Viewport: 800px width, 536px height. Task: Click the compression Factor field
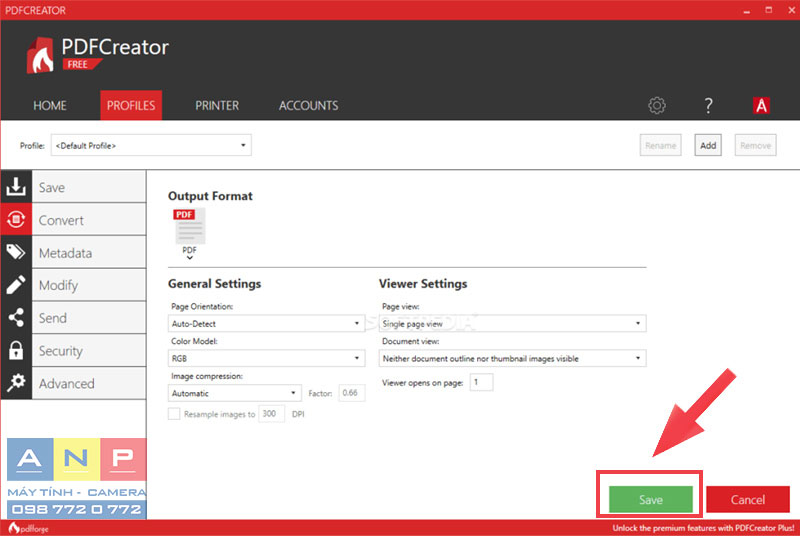(x=352, y=393)
